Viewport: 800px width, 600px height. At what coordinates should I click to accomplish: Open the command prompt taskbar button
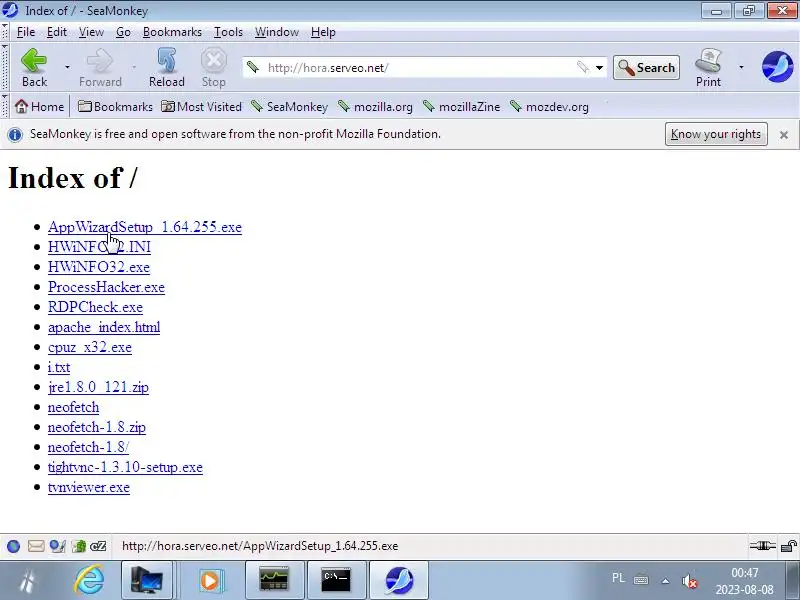pos(336,580)
